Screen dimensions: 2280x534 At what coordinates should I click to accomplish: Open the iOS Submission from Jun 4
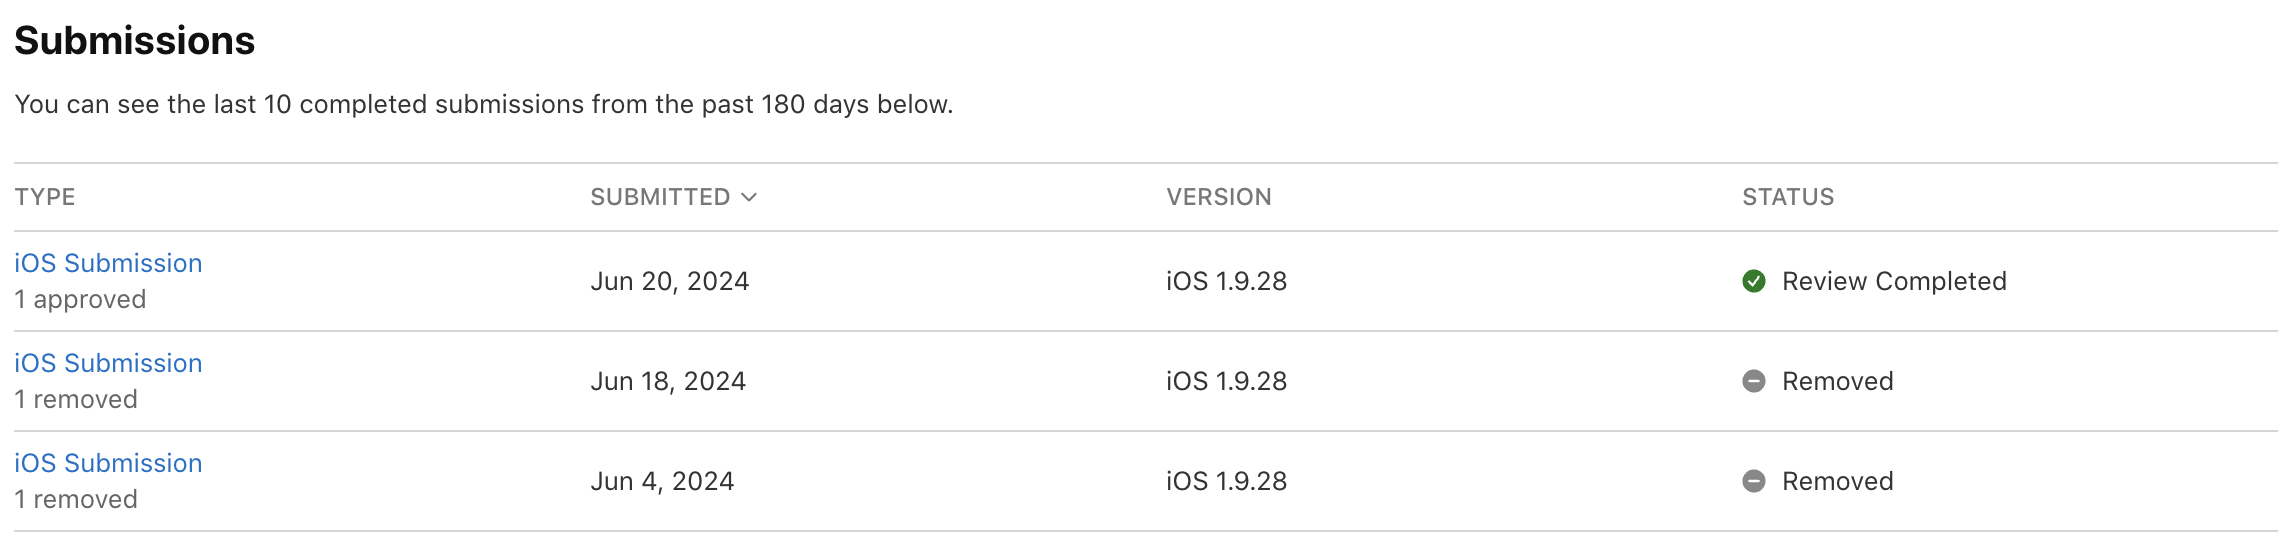(108, 463)
